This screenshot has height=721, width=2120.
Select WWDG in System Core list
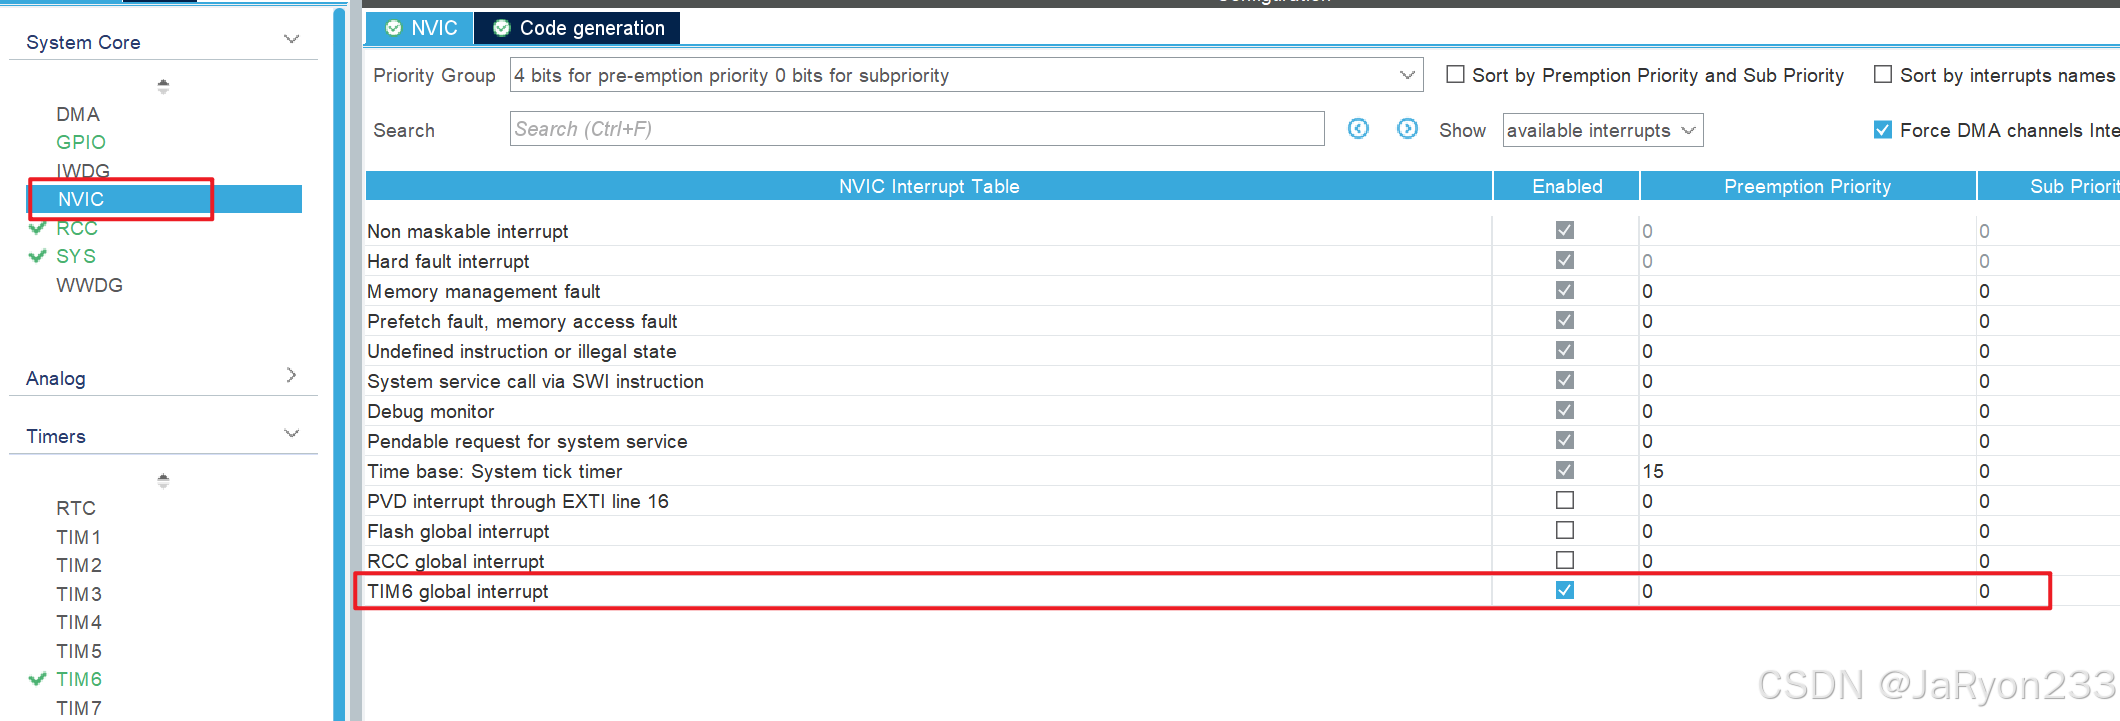pos(90,285)
